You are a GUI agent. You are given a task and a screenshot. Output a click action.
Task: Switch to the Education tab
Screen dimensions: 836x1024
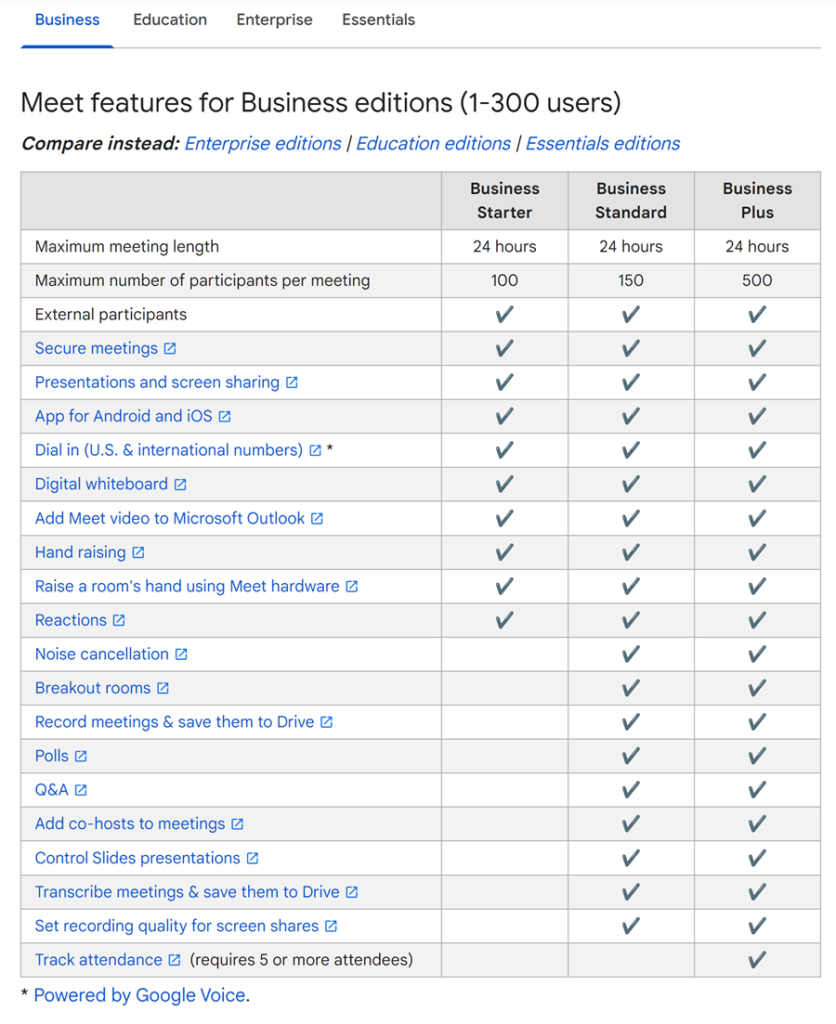coord(170,20)
